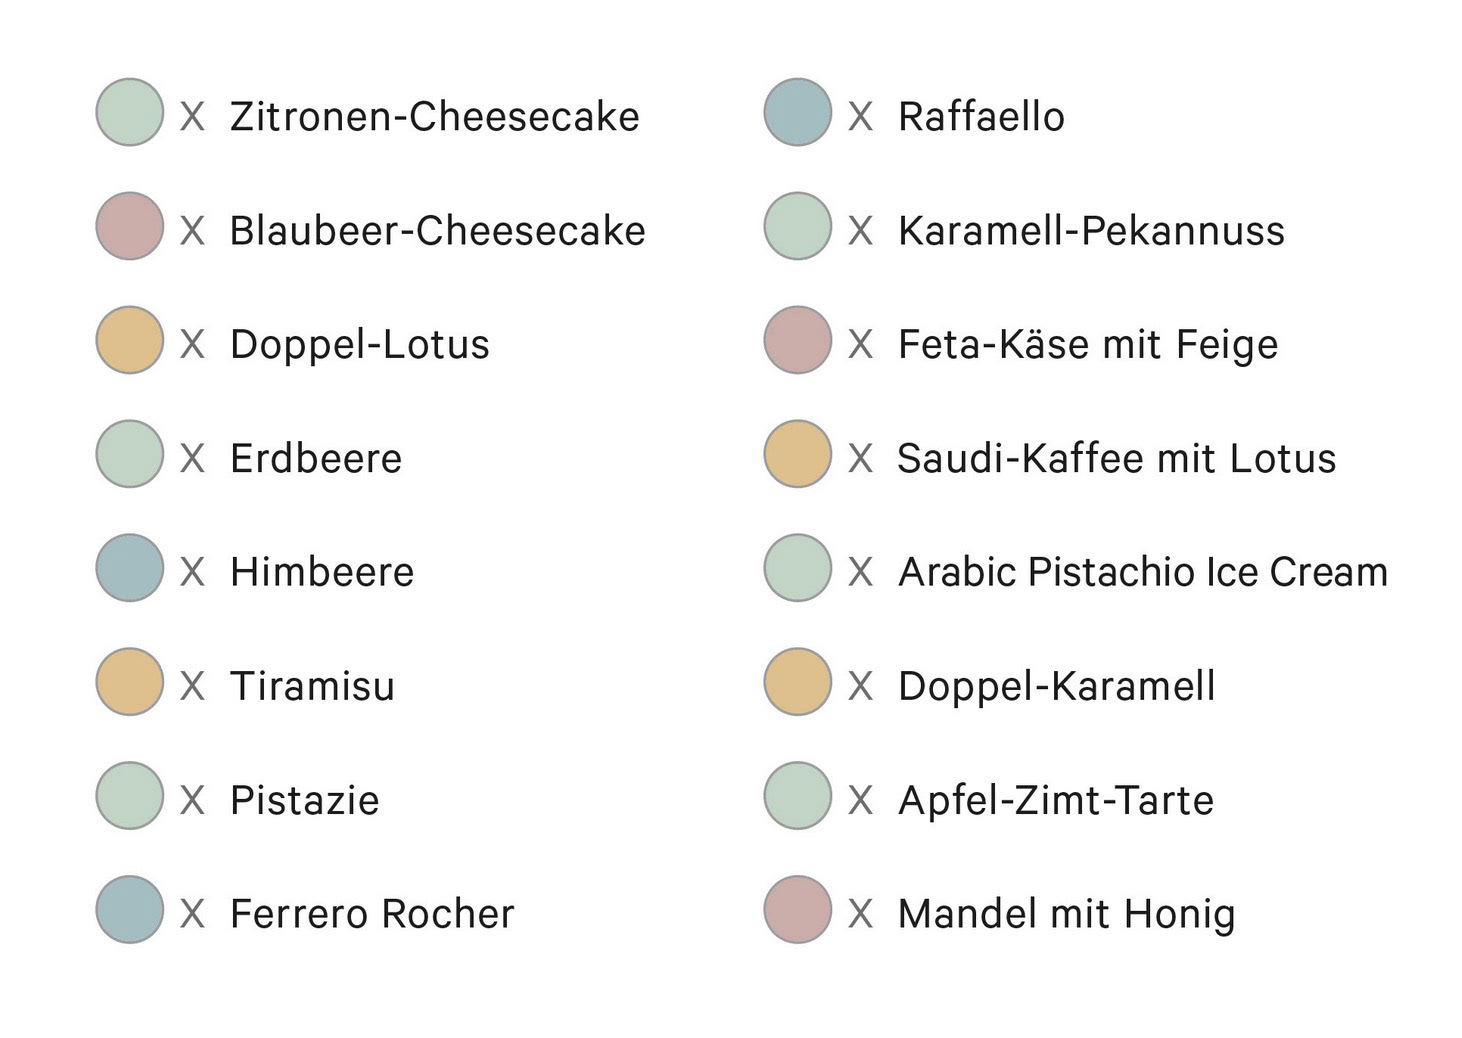Pick the orange swatch for Doppel-Lotus

point(130,341)
